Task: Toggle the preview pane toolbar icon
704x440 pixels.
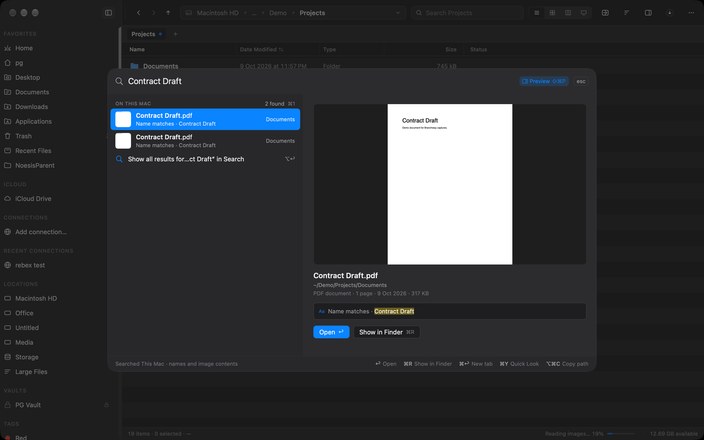Action: (x=648, y=13)
